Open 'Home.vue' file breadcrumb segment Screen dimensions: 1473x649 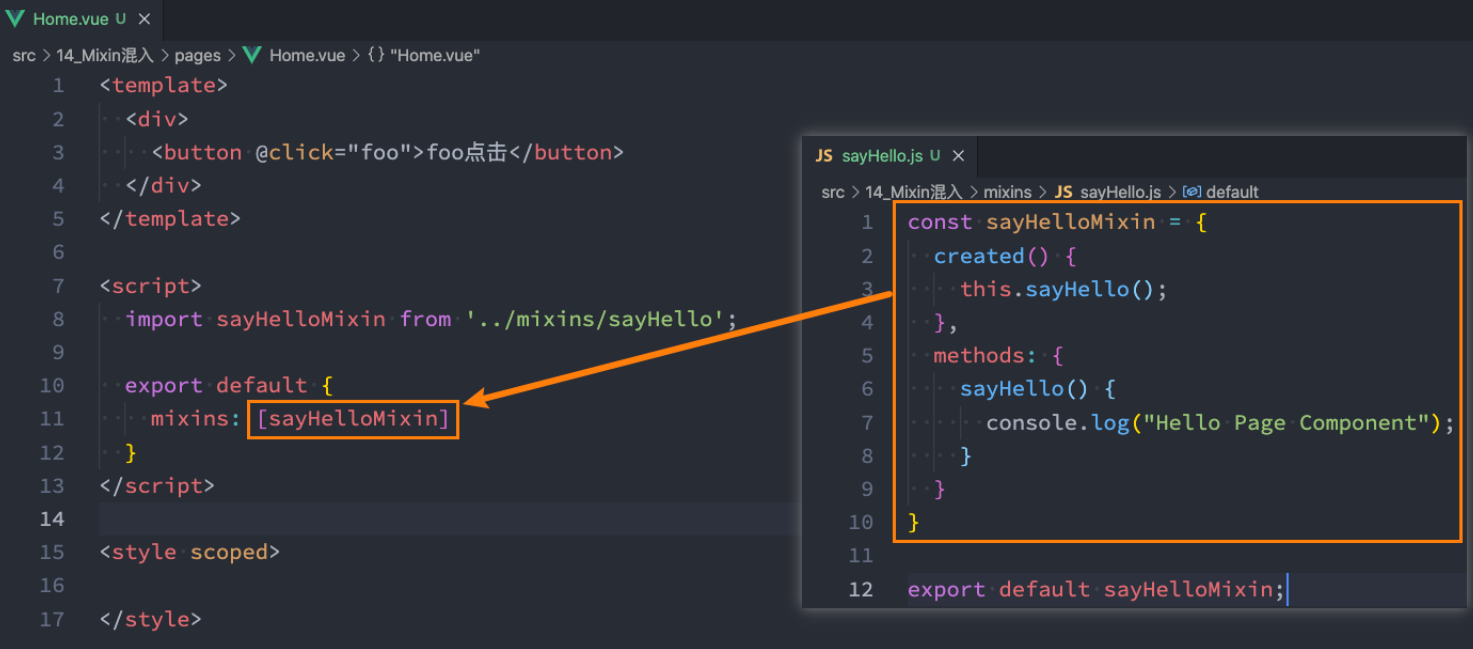tap(307, 56)
